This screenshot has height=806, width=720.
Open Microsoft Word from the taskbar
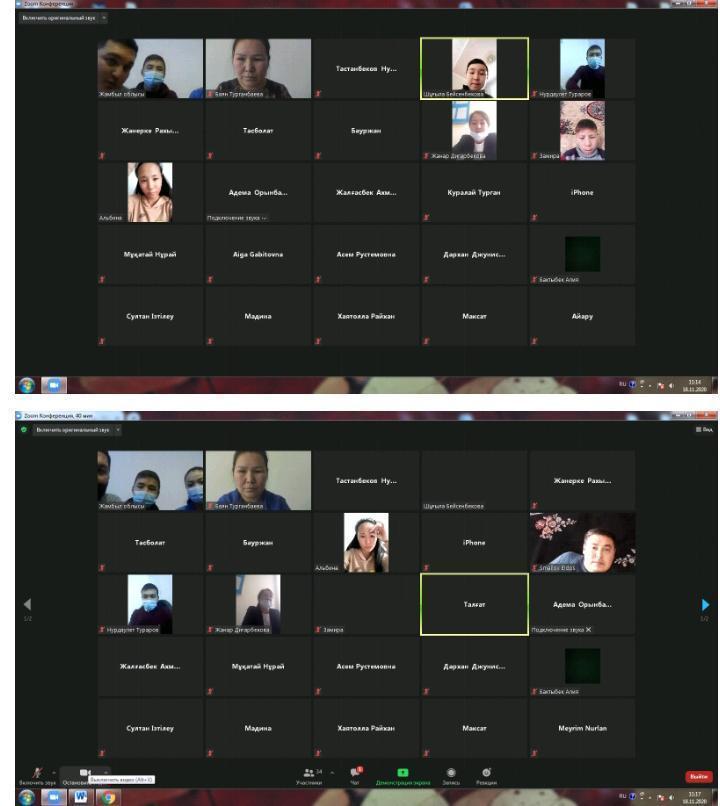pyautogui.click(x=79, y=797)
